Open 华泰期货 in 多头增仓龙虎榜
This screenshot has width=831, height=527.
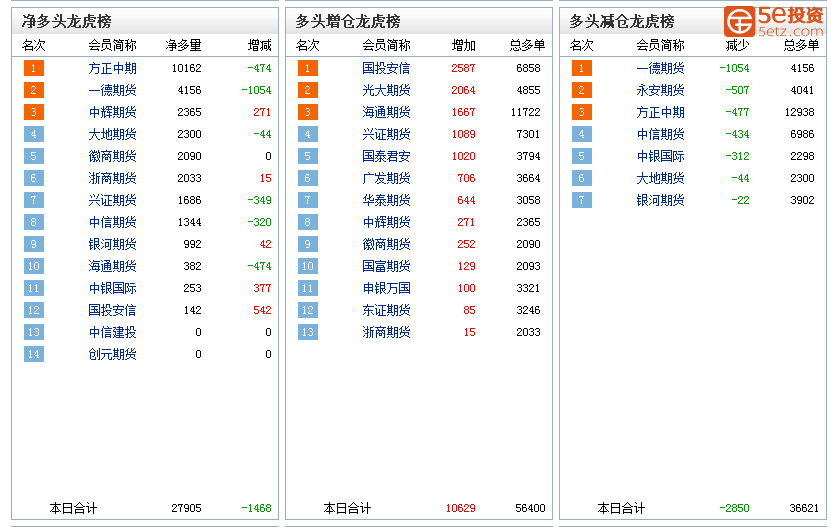coord(386,200)
